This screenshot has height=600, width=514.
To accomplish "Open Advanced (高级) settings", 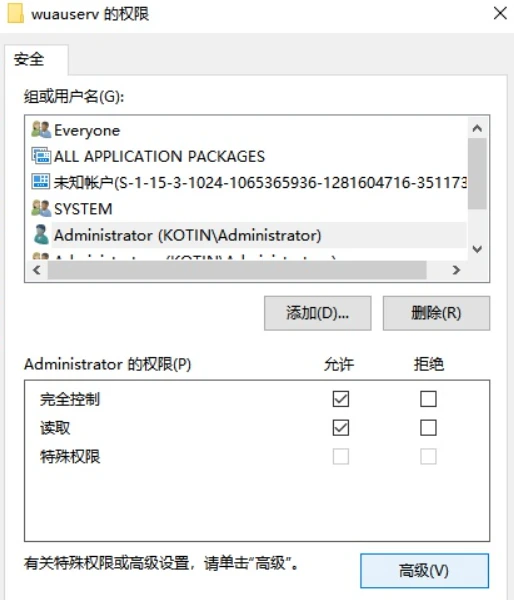I will 424,571.
